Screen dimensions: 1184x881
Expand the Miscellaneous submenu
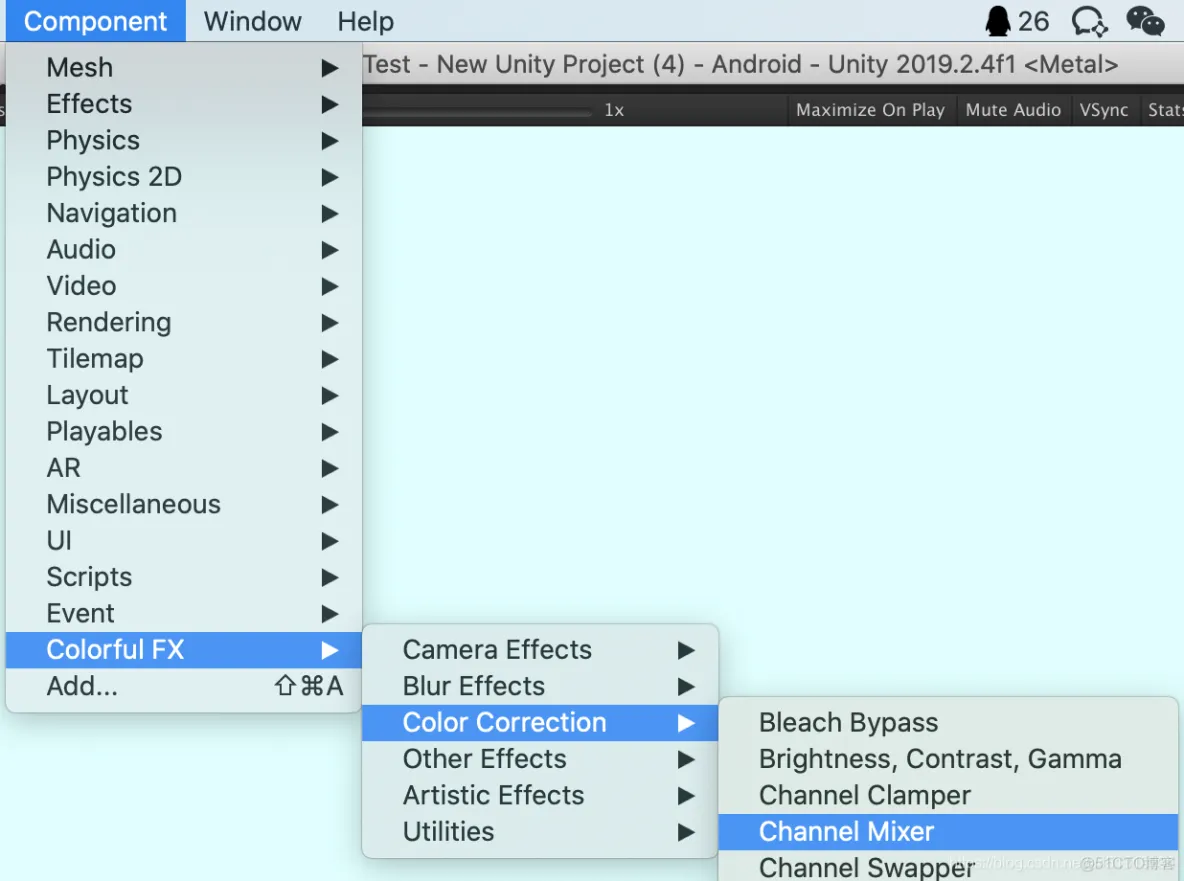pyautogui.click(x=183, y=504)
